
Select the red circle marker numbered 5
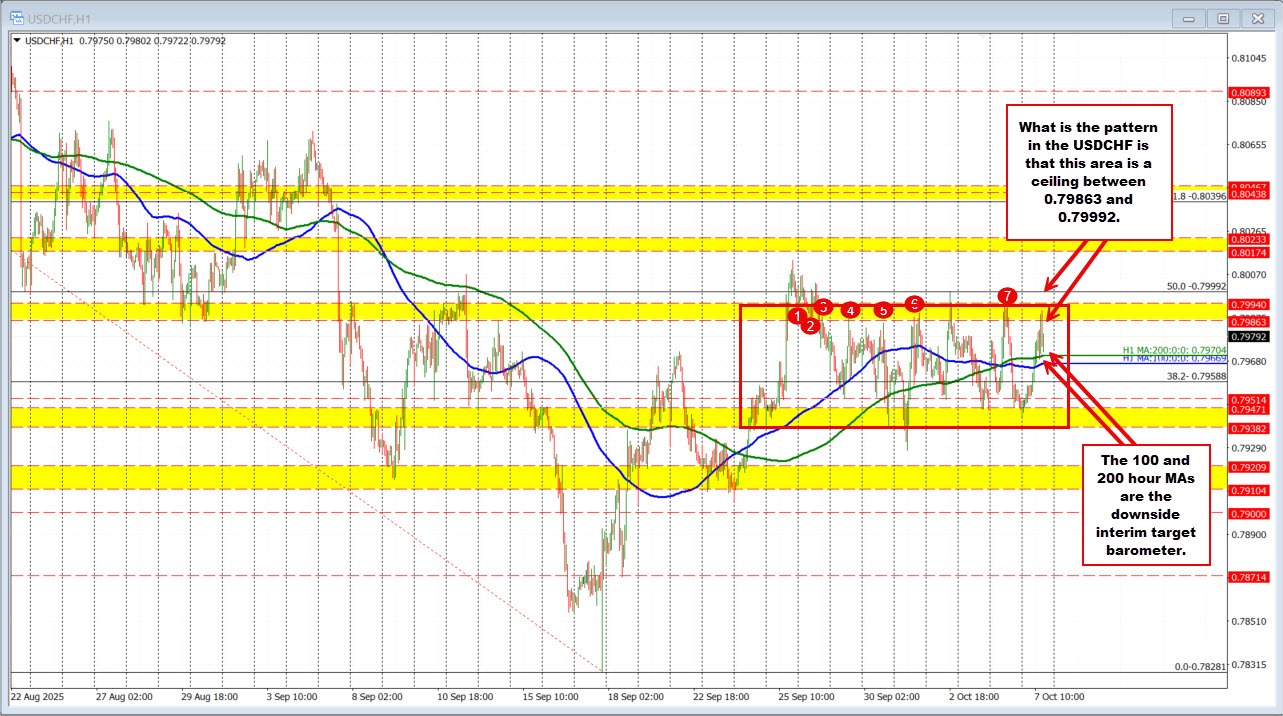click(x=883, y=311)
